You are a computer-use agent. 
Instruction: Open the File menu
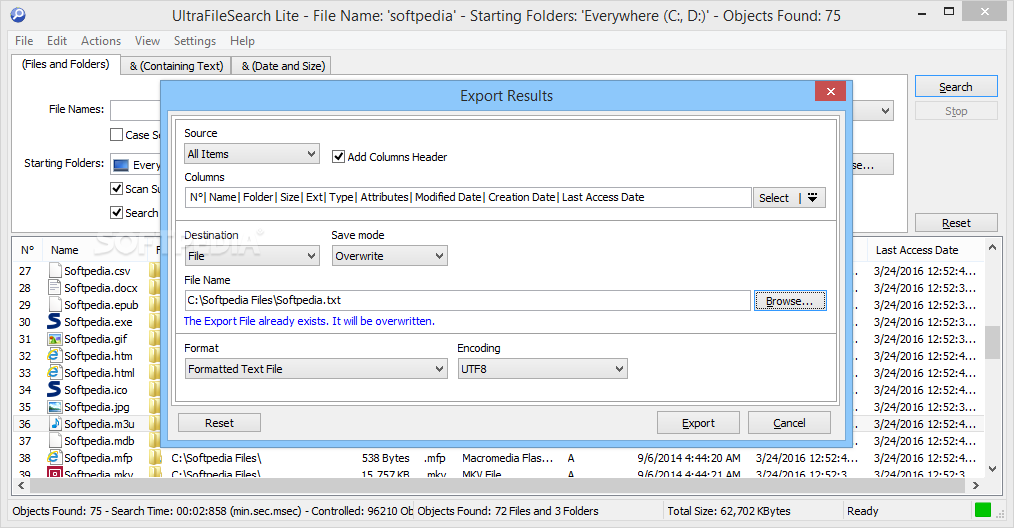[x=24, y=41]
